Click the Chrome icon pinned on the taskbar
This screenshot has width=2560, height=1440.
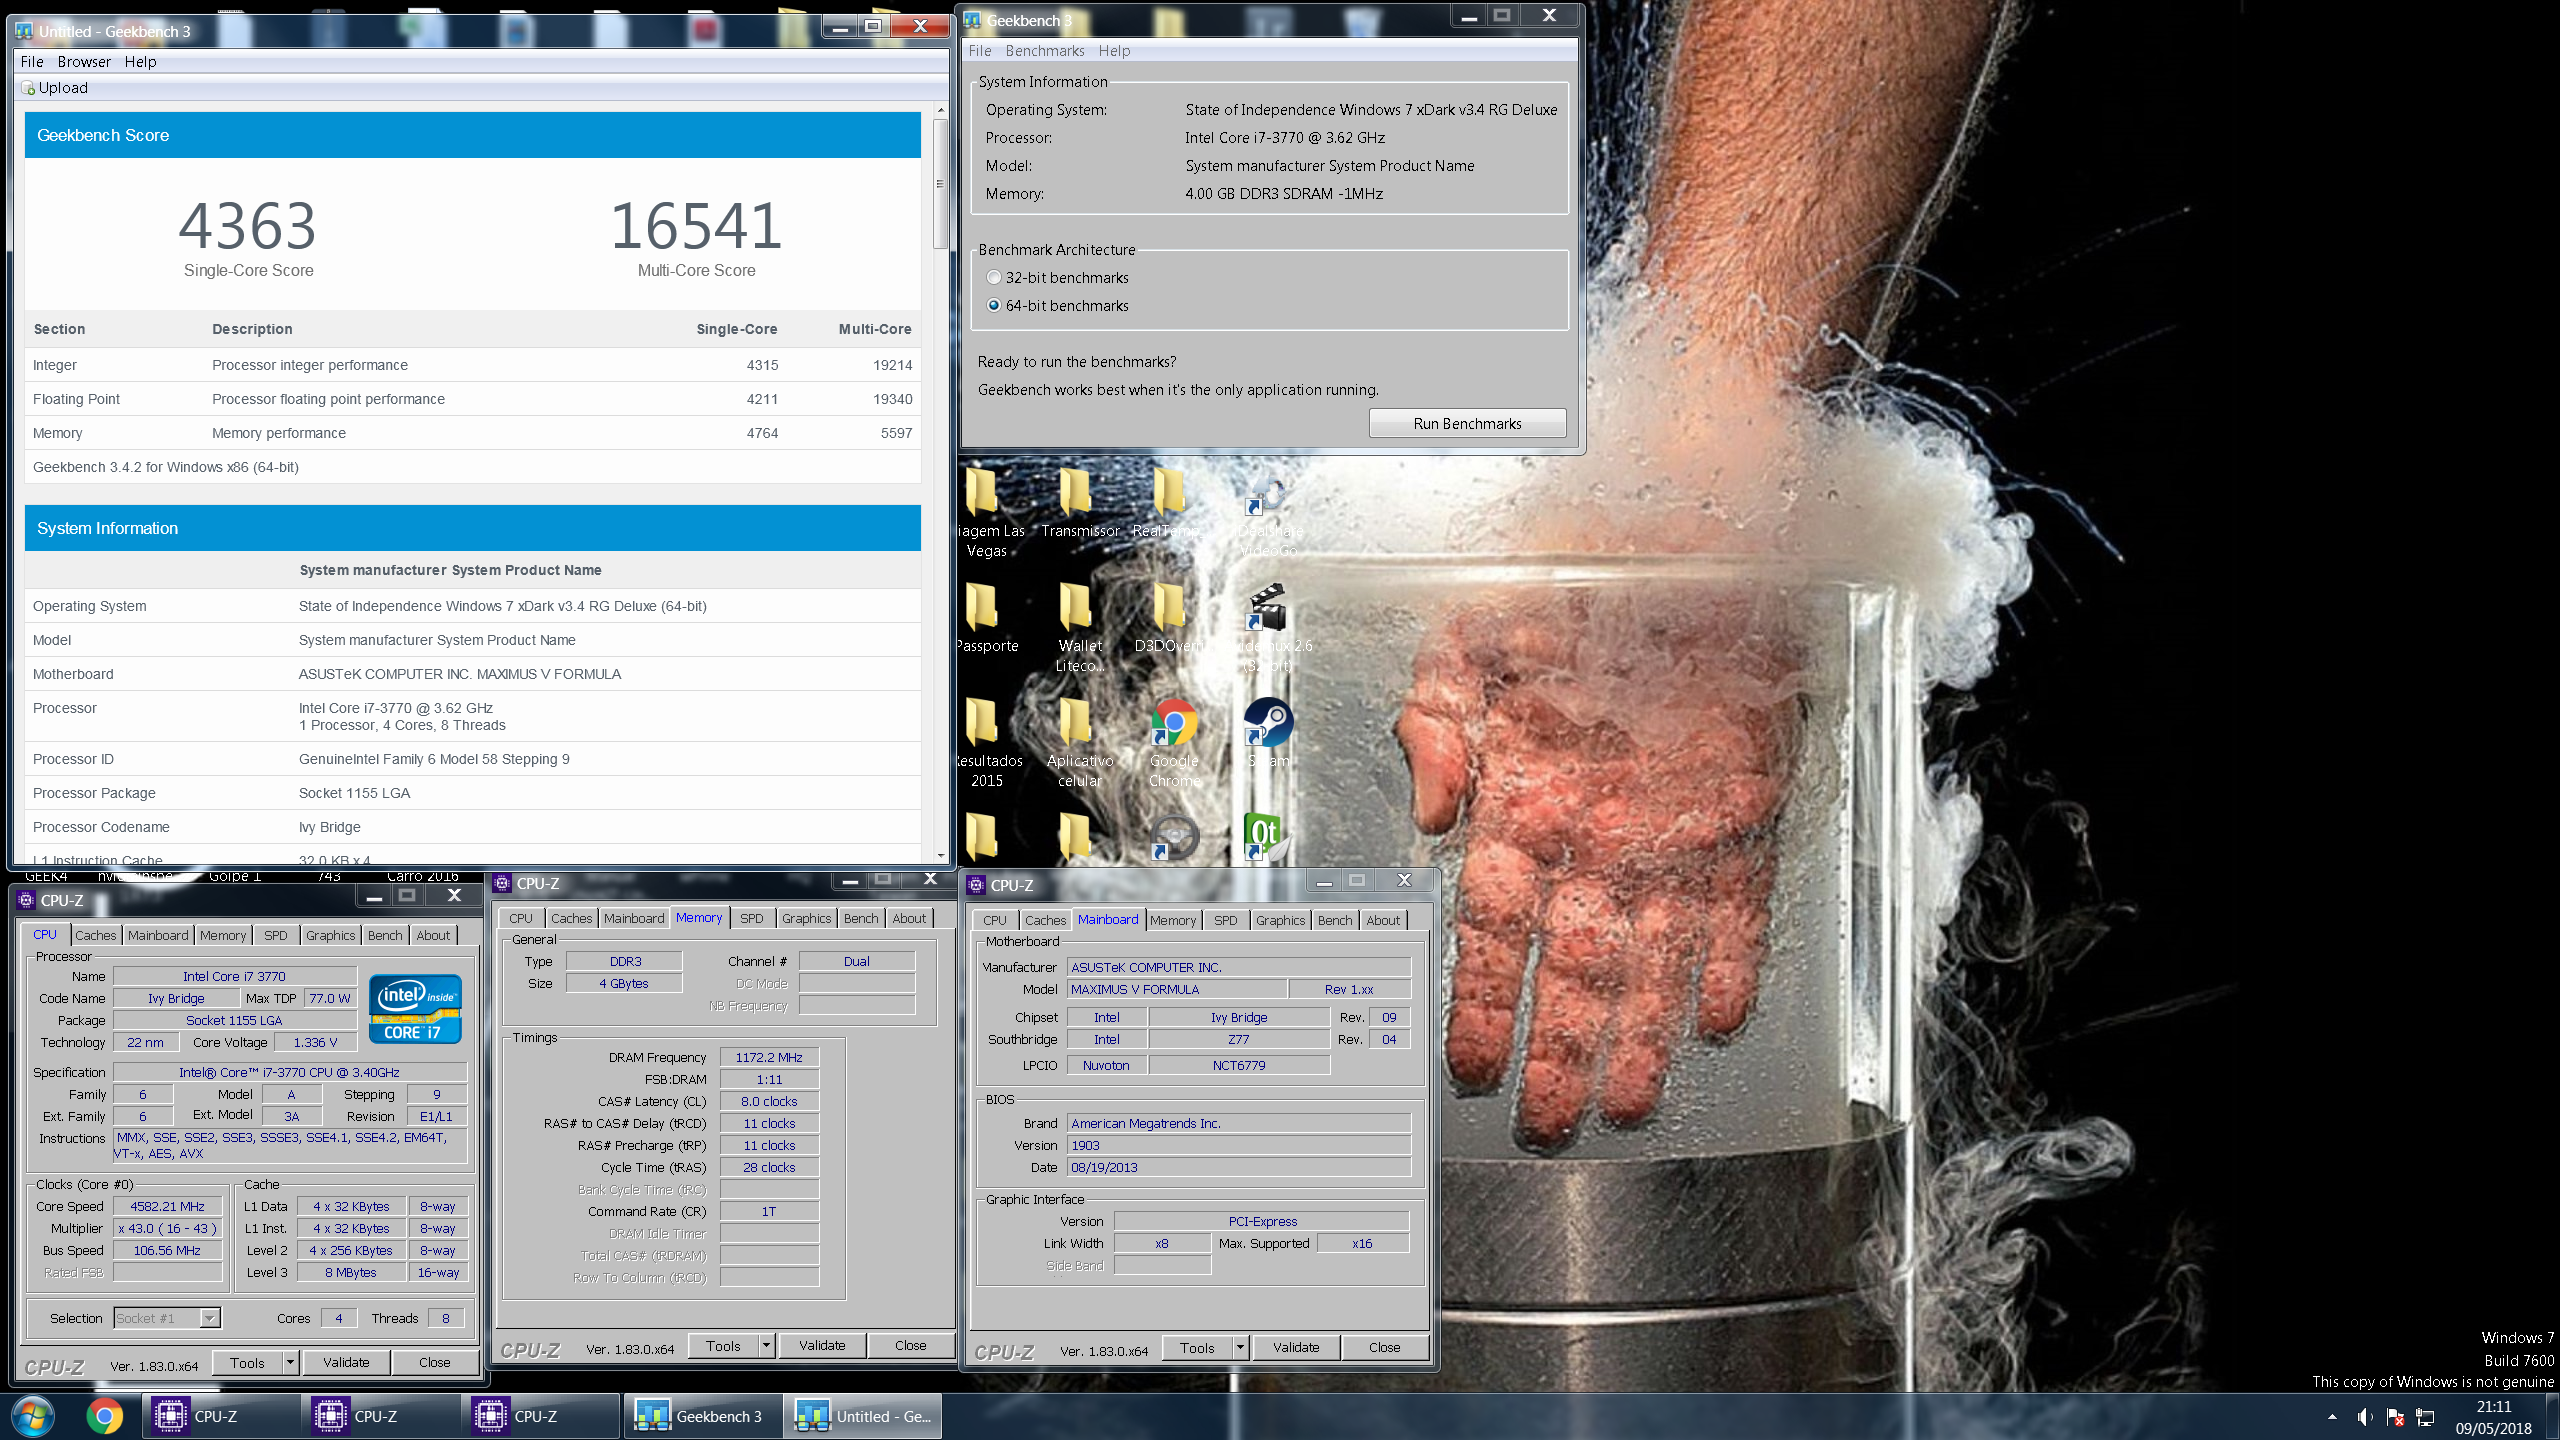104,1416
